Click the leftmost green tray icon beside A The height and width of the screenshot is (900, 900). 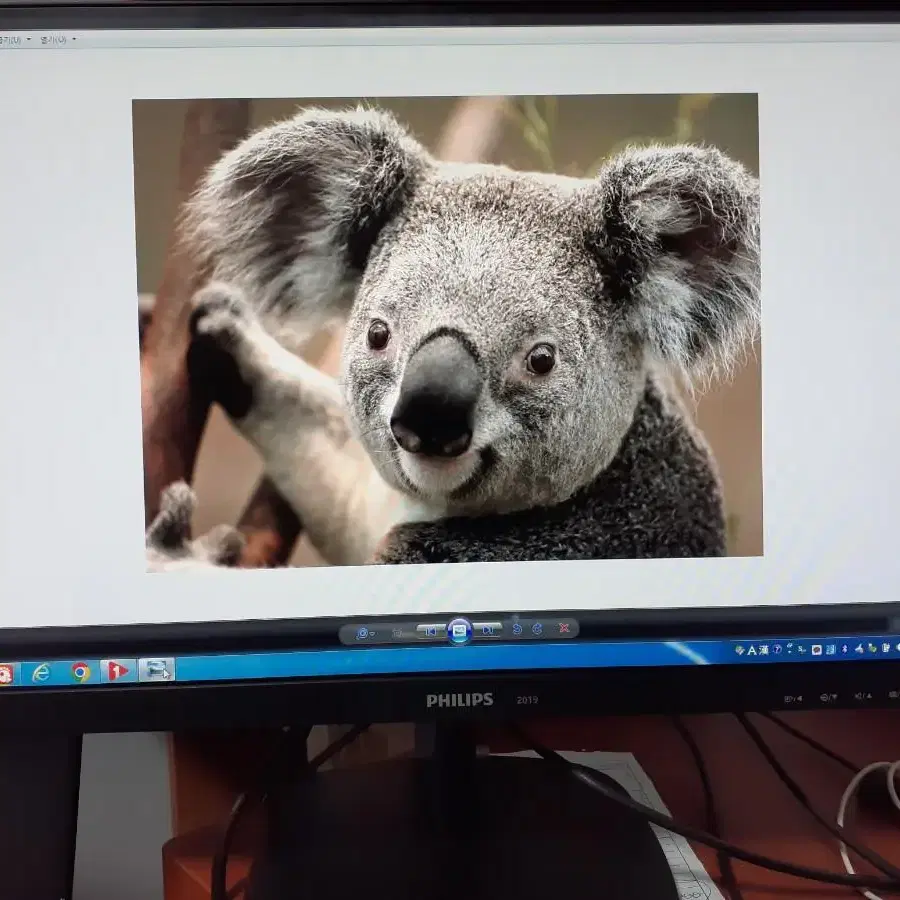(x=740, y=650)
